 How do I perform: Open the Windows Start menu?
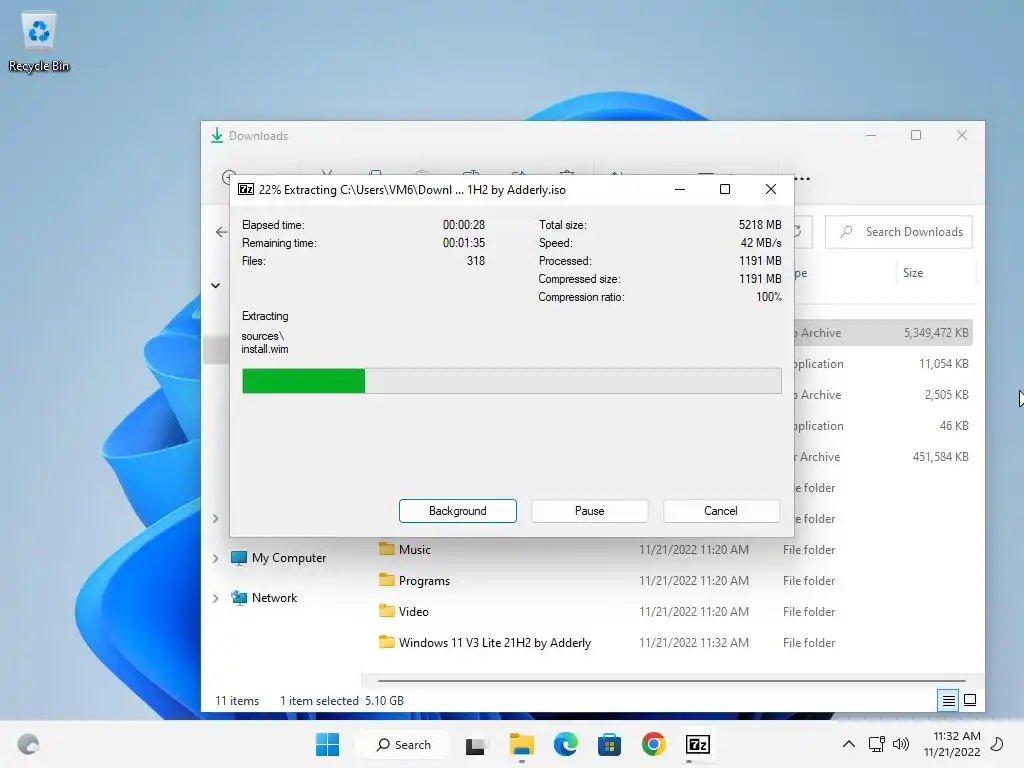(327, 744)
